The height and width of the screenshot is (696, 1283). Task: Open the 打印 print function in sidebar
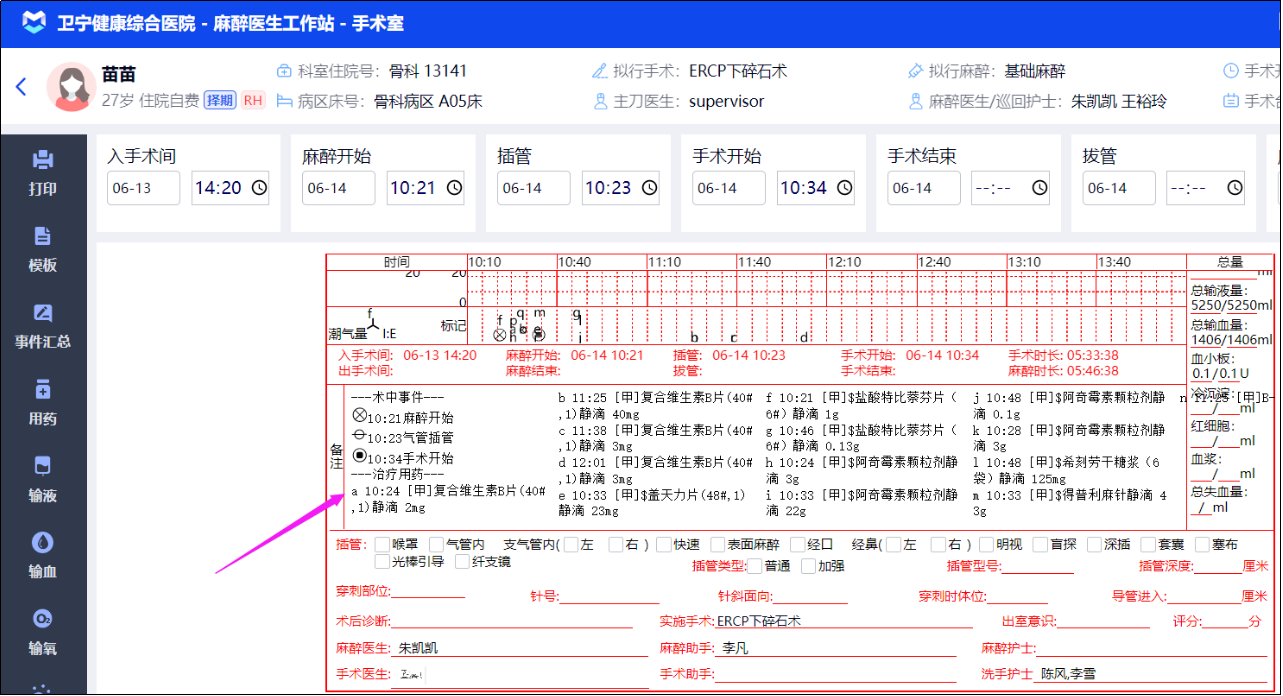42,173
